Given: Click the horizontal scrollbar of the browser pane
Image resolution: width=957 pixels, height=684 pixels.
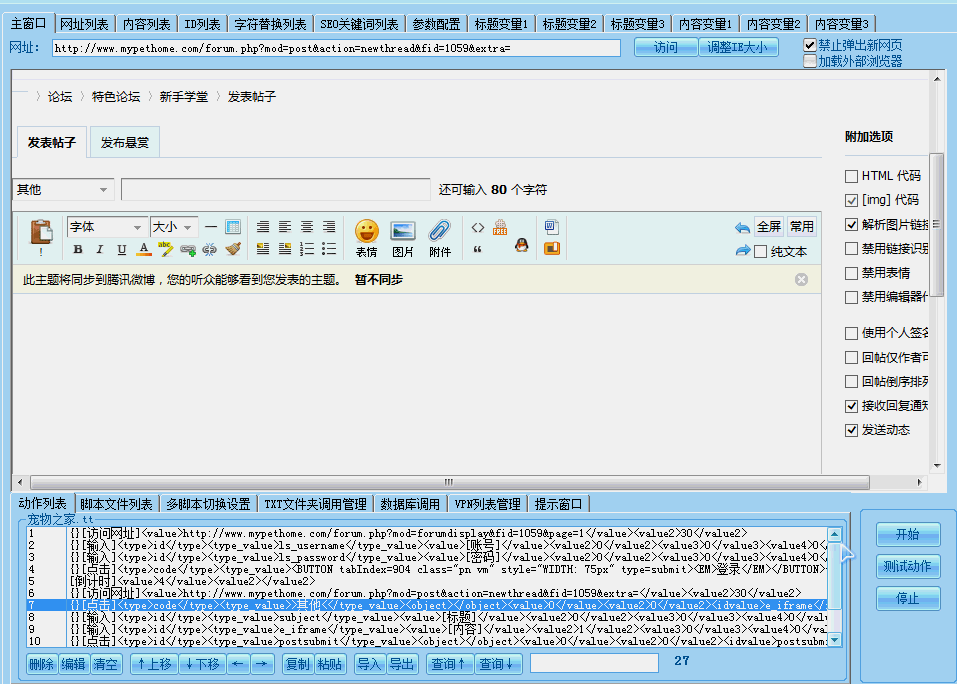Looking at the screenshot, I should click(x=449, y=483).
